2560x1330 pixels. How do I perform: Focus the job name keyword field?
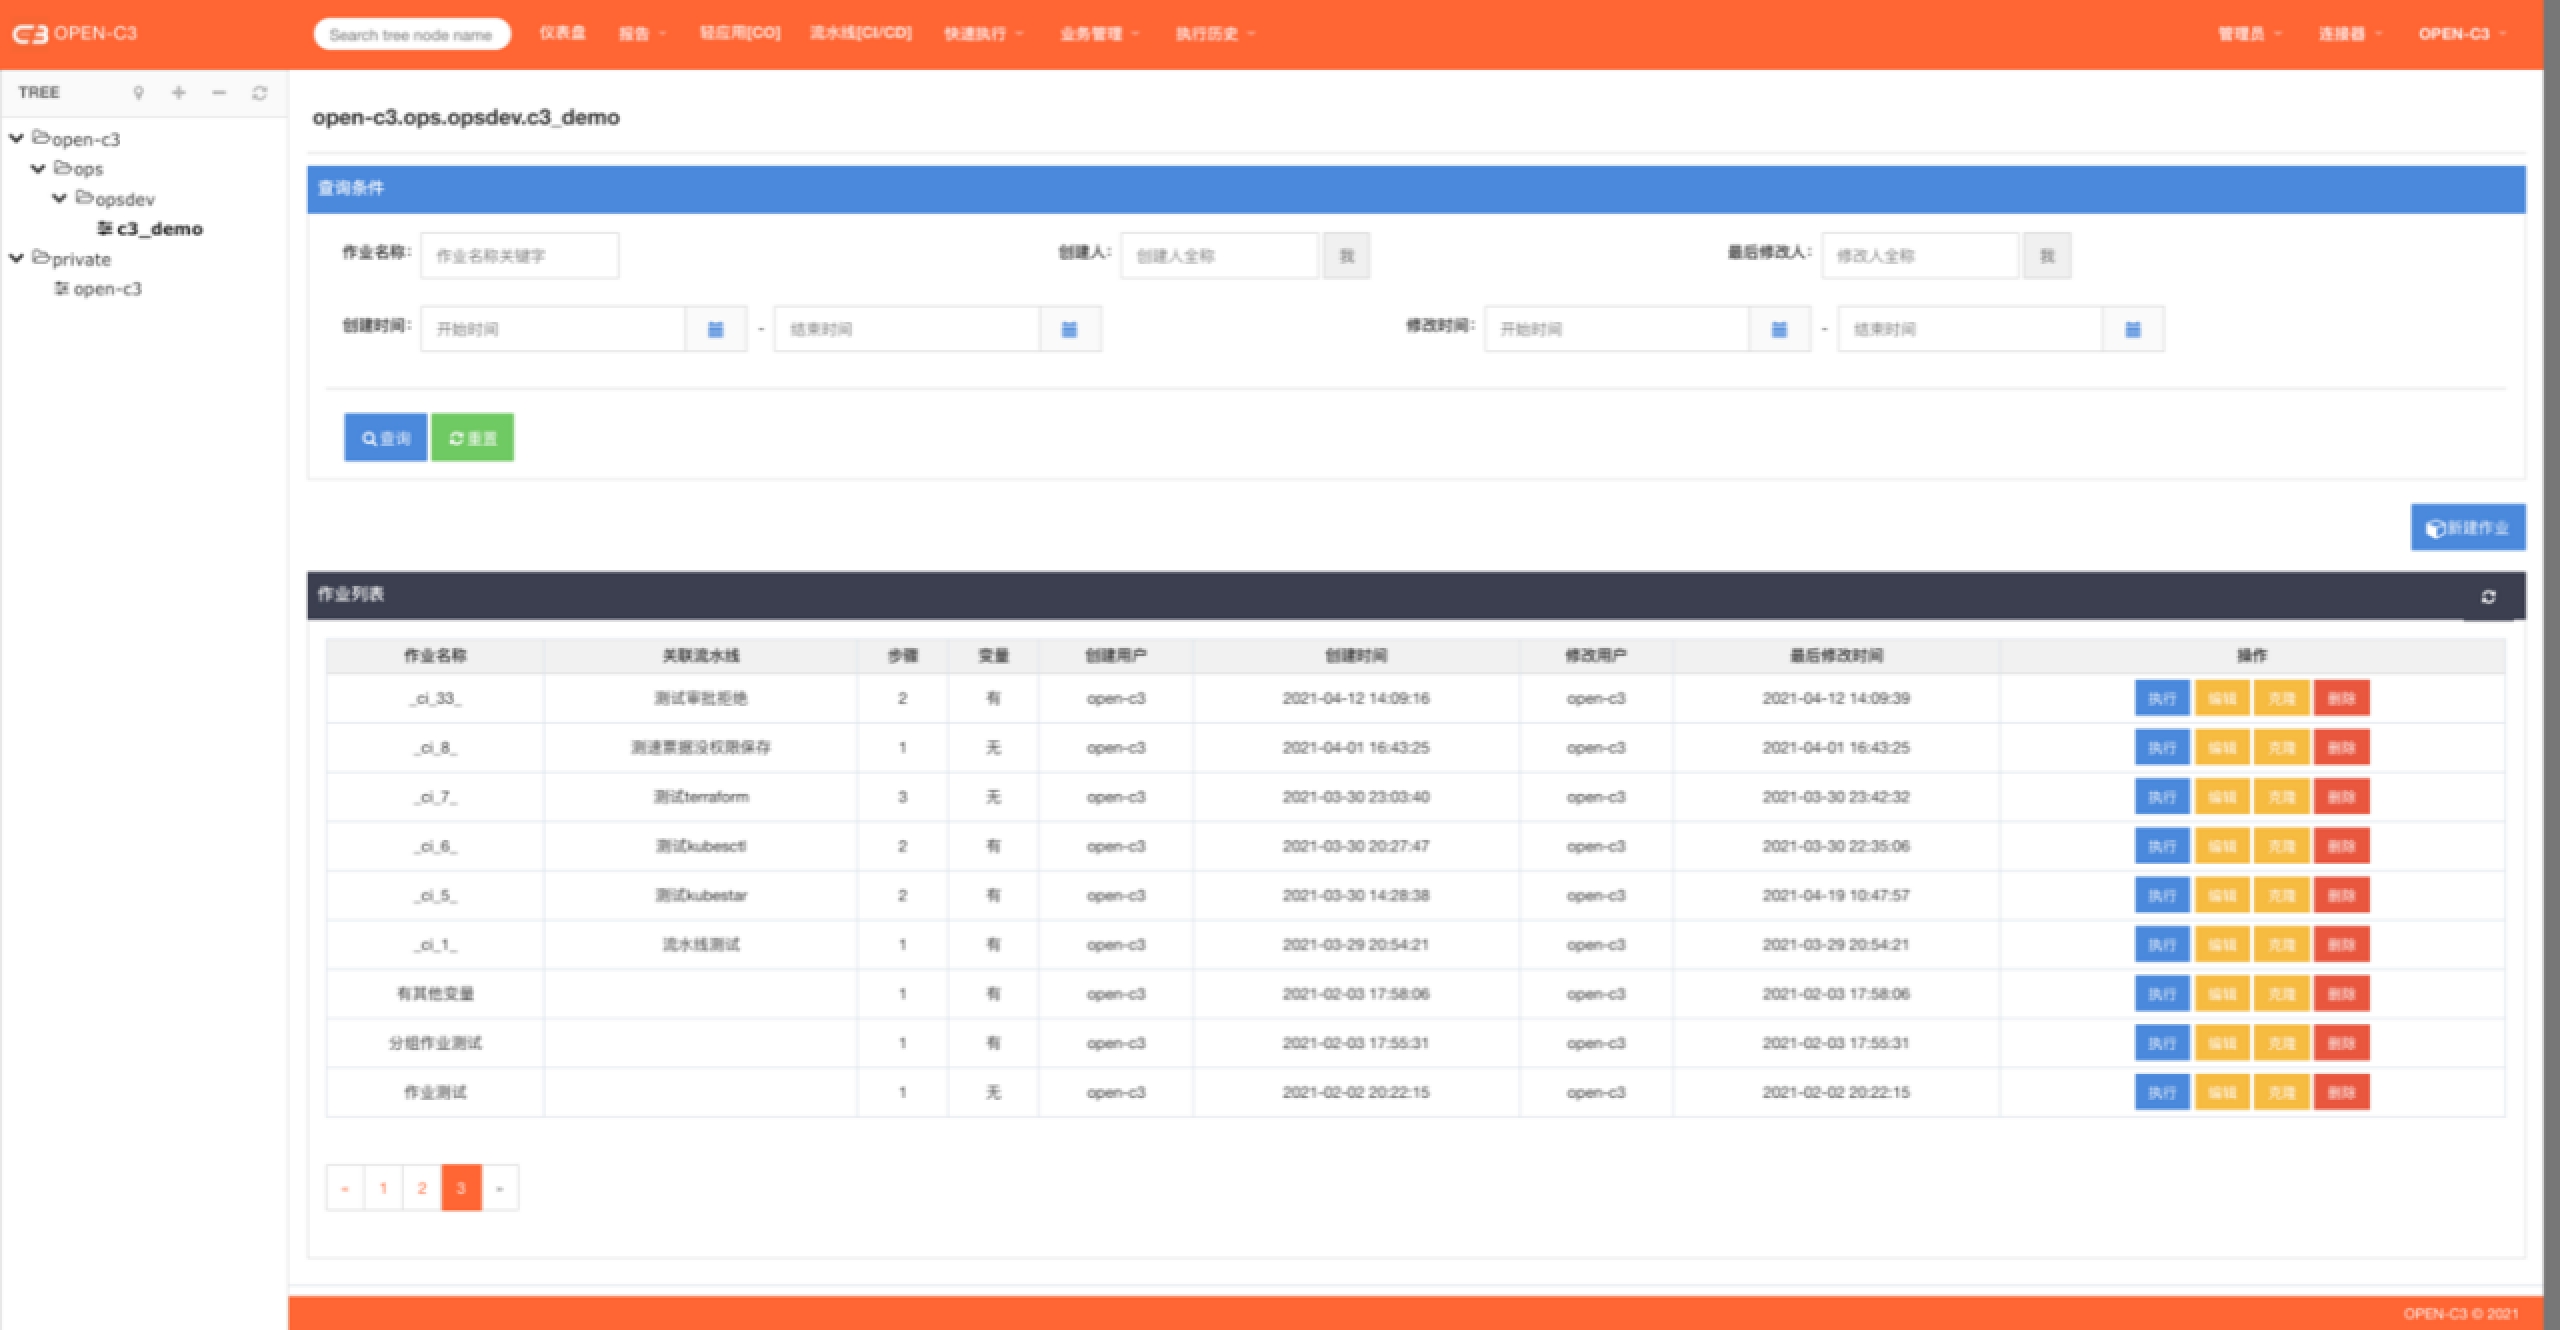[519, 256]
